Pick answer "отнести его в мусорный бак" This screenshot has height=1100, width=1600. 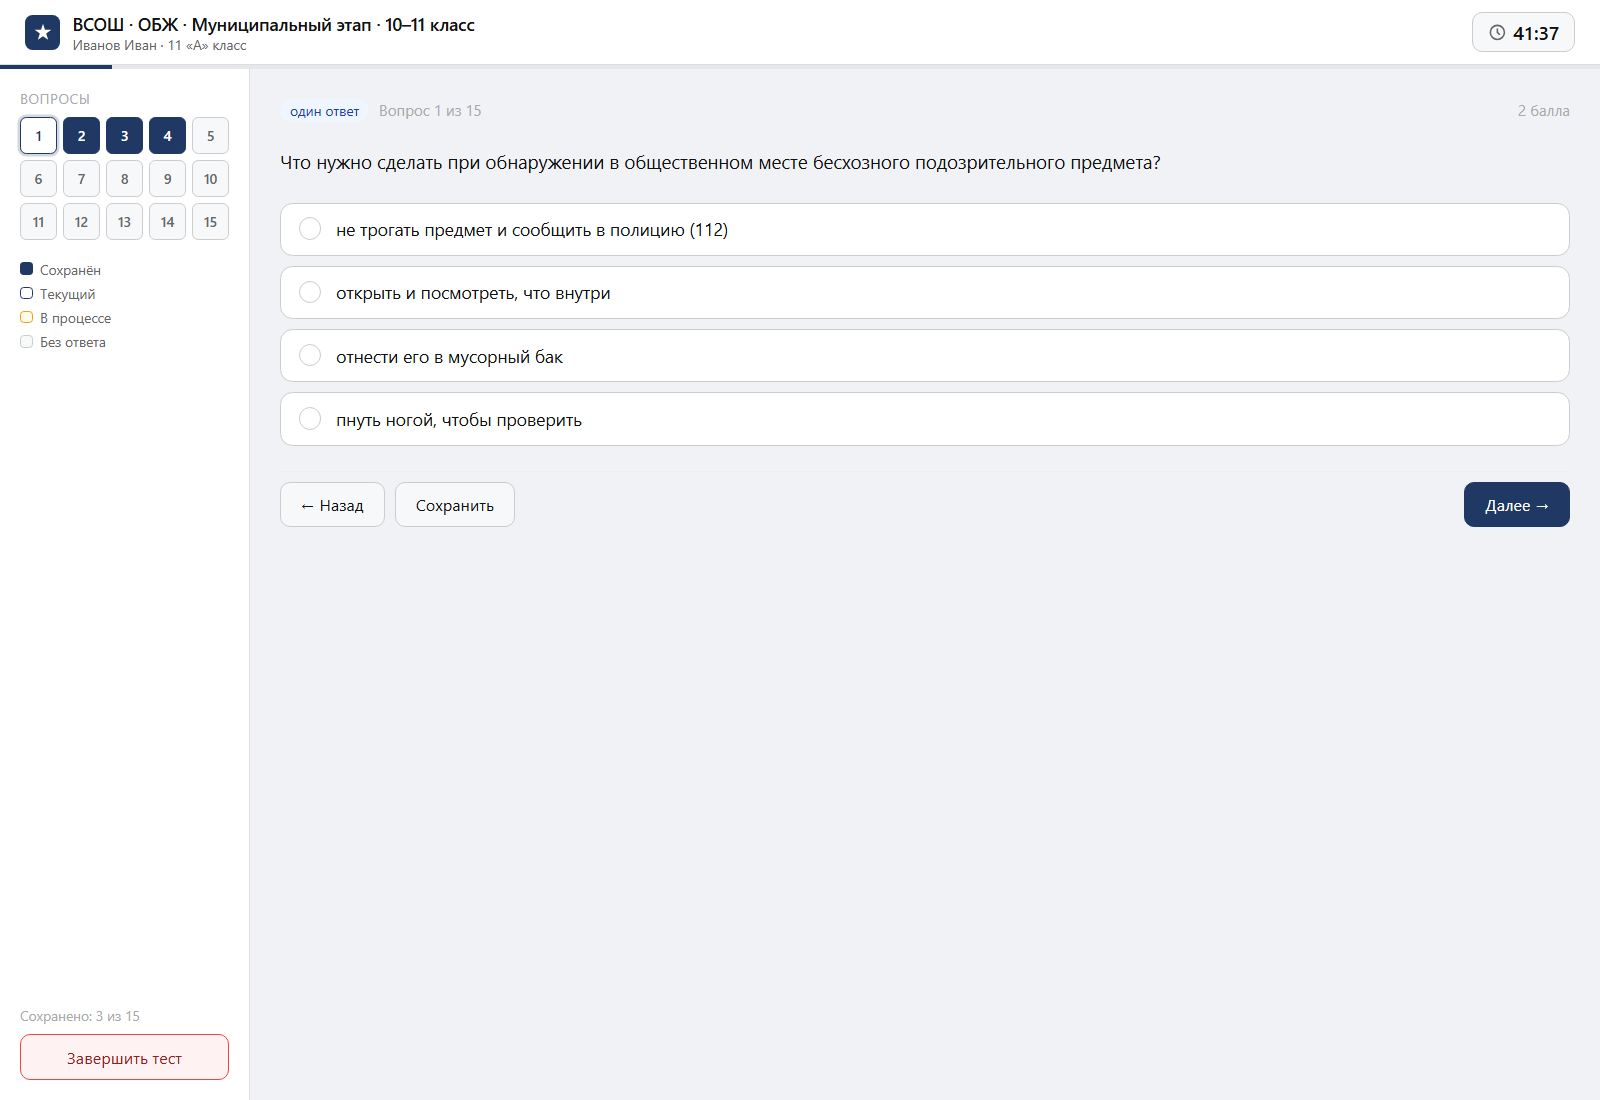(x=924, y=356)
